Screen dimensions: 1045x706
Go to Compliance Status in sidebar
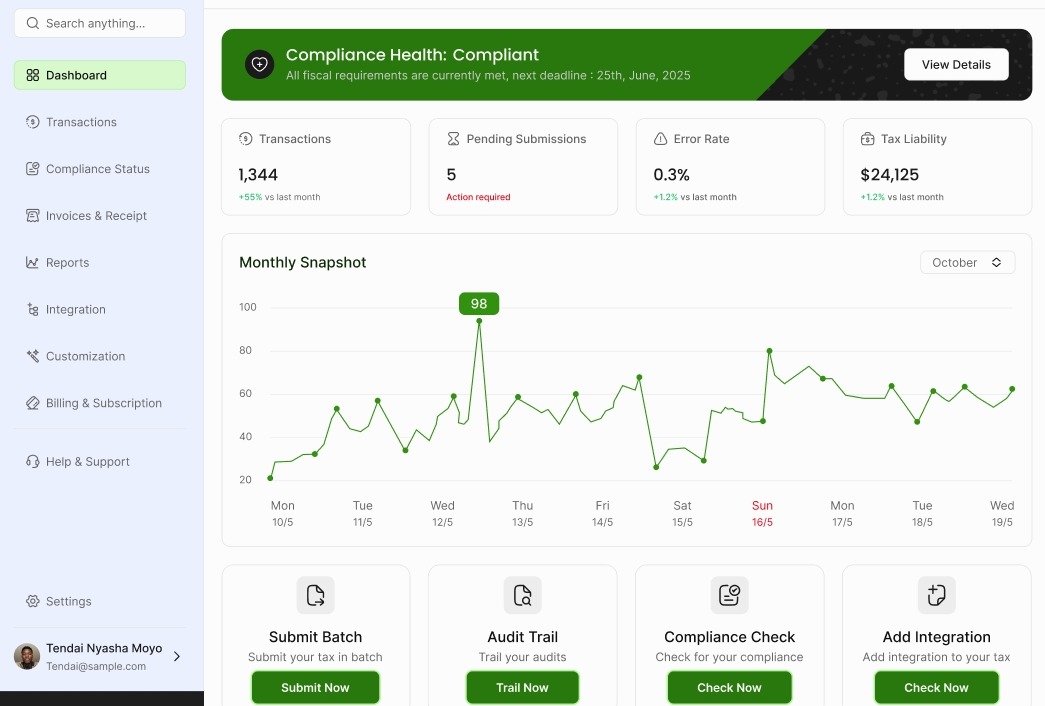click(97, 169)
